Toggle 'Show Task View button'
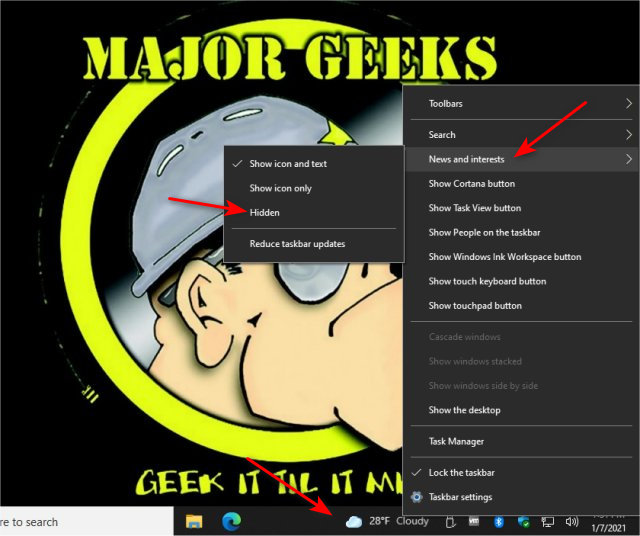 pyautogui.click(x=521, y=208)
